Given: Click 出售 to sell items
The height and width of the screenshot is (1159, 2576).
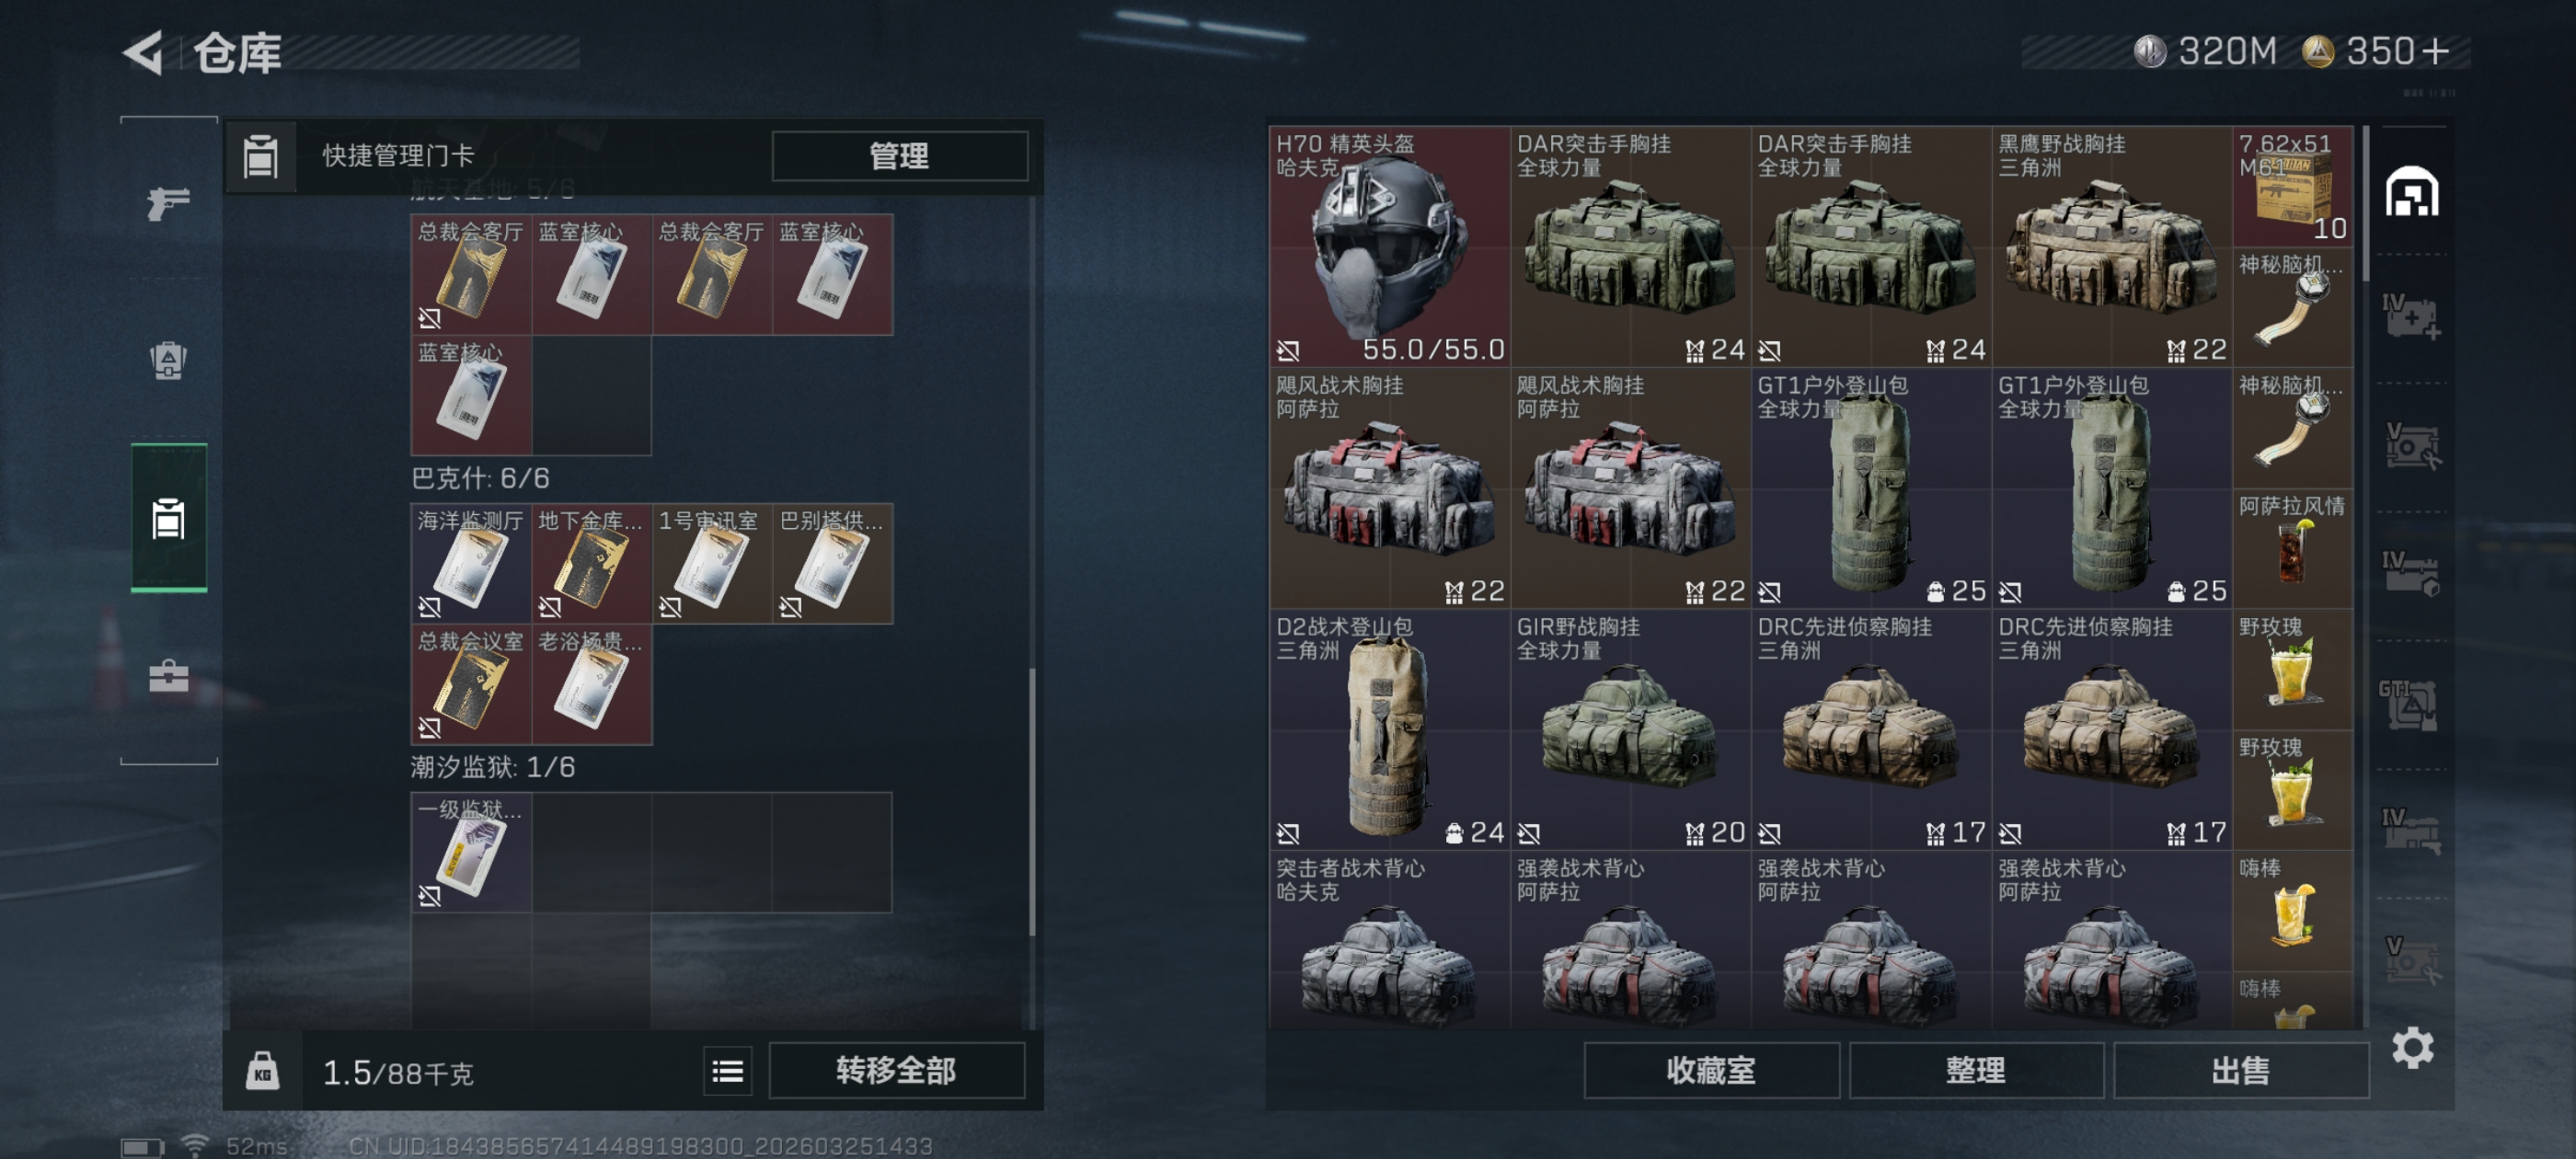Looking at the screenshot, I should (x=2240, y=1070).
